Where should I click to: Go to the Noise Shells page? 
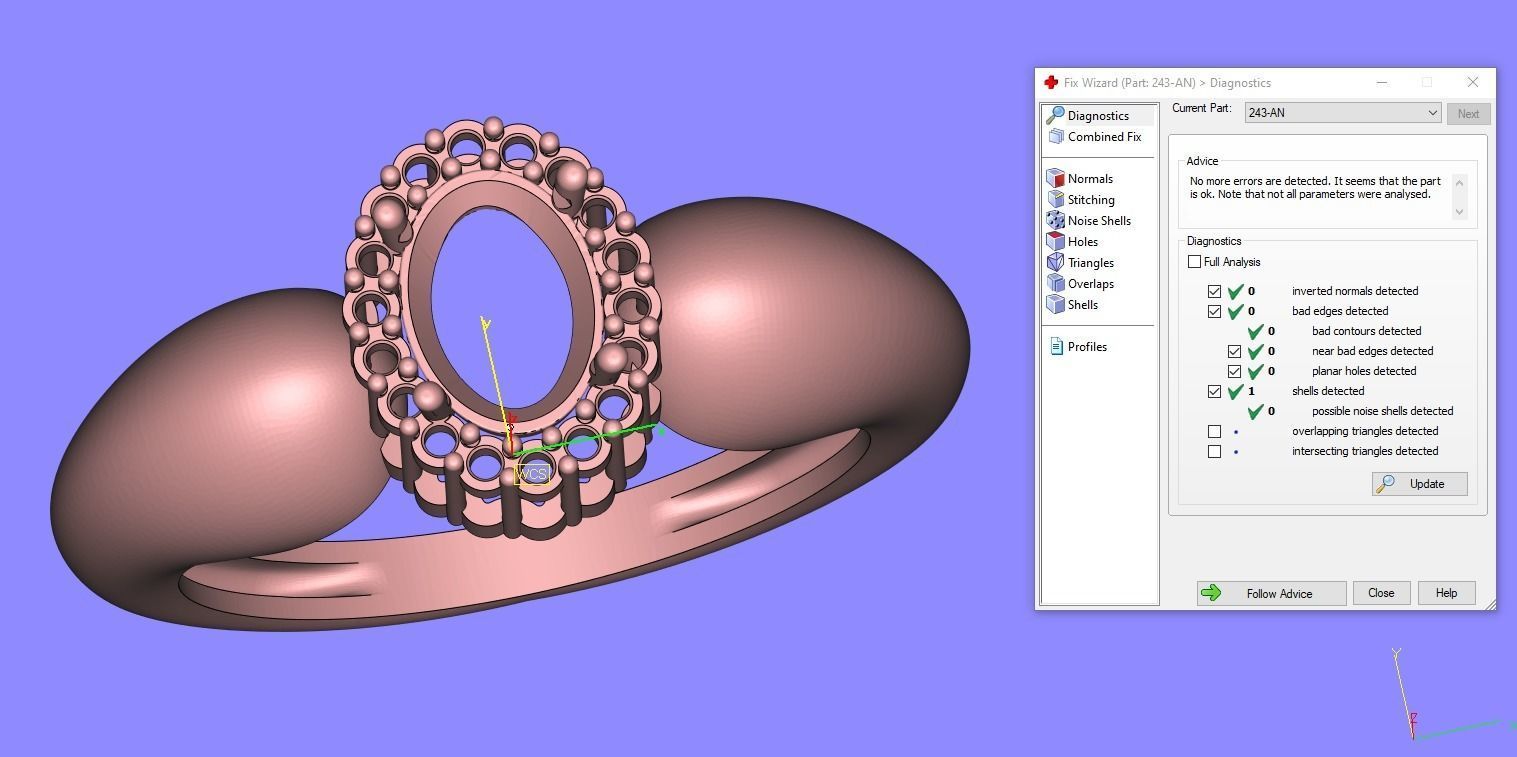1099,221
